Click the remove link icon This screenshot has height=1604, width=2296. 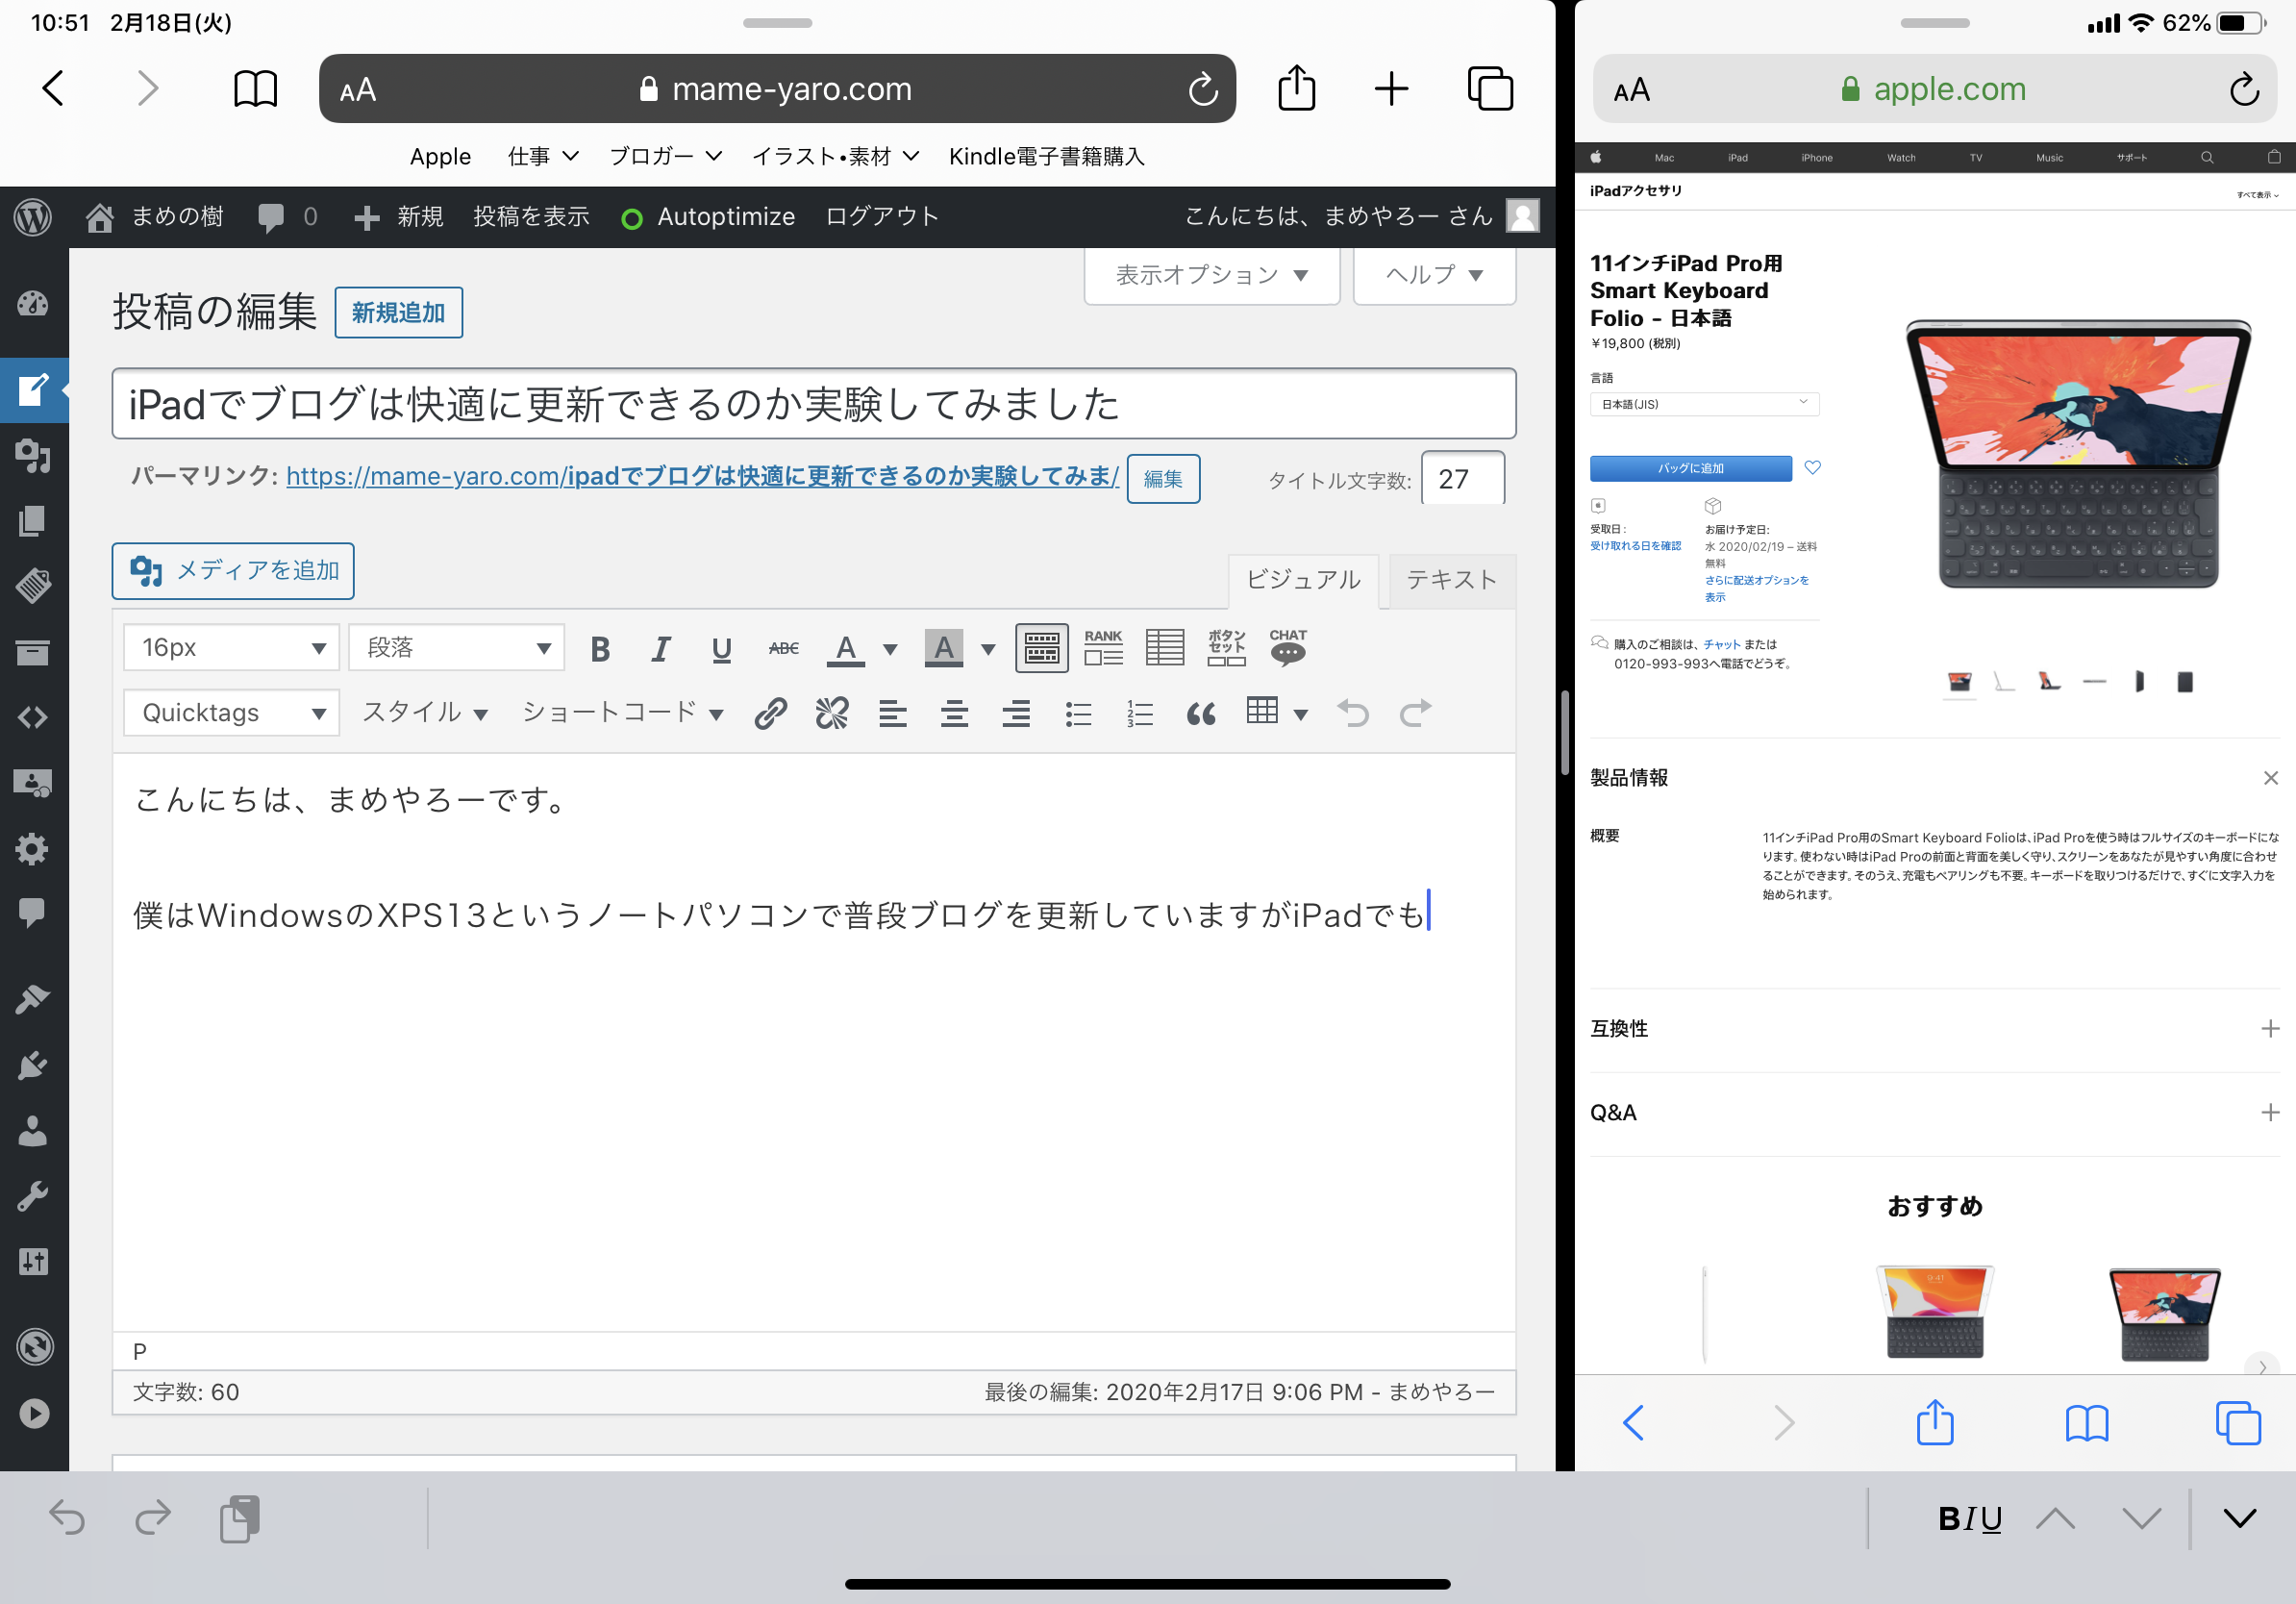click(x=831, y=713)
